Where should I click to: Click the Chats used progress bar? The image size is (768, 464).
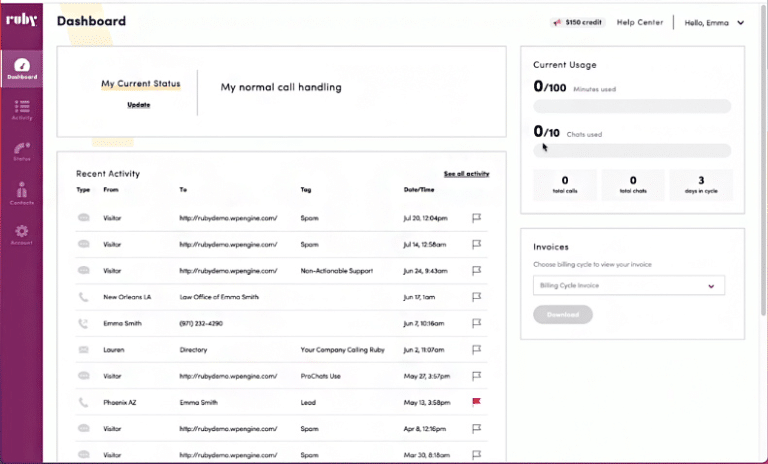[x=632, y=151]
